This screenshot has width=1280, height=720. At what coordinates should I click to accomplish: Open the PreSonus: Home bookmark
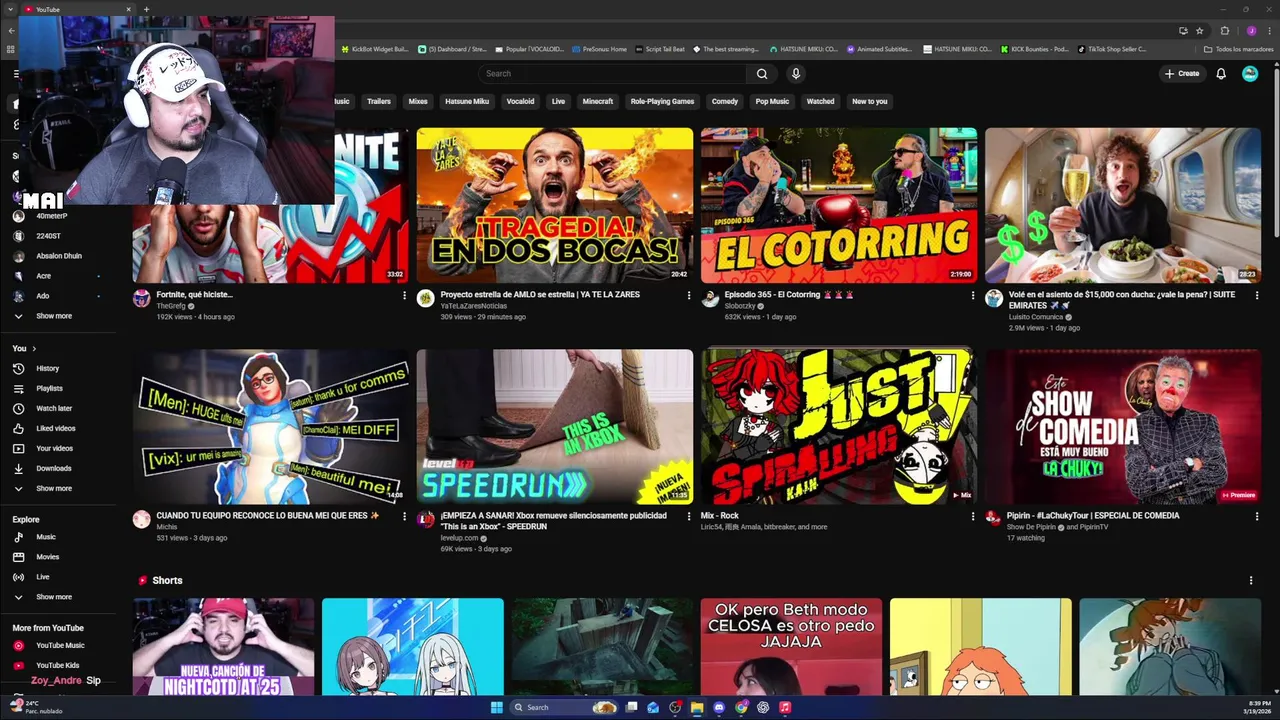(600, 49)
